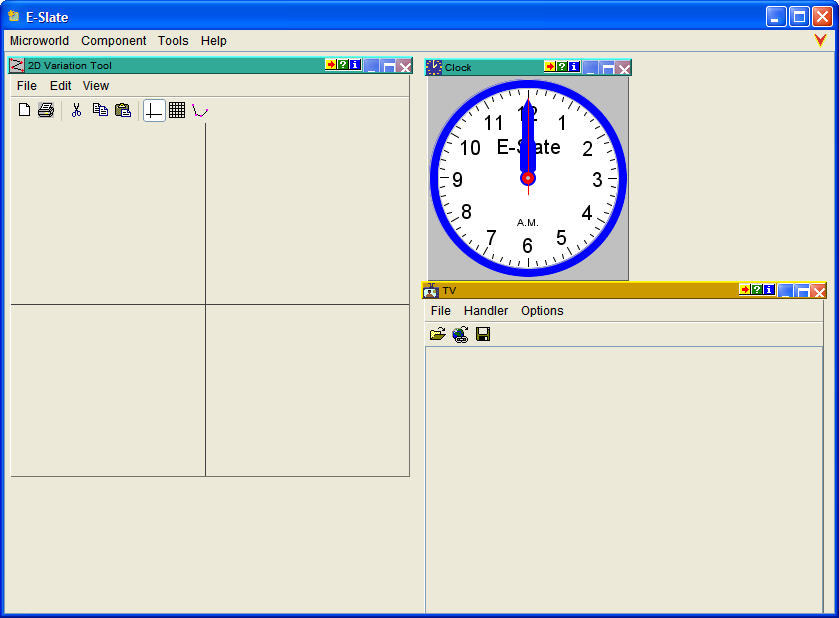
Task: Click the Paste icon in 2D Variation toolbar
Action: [122, 110]
